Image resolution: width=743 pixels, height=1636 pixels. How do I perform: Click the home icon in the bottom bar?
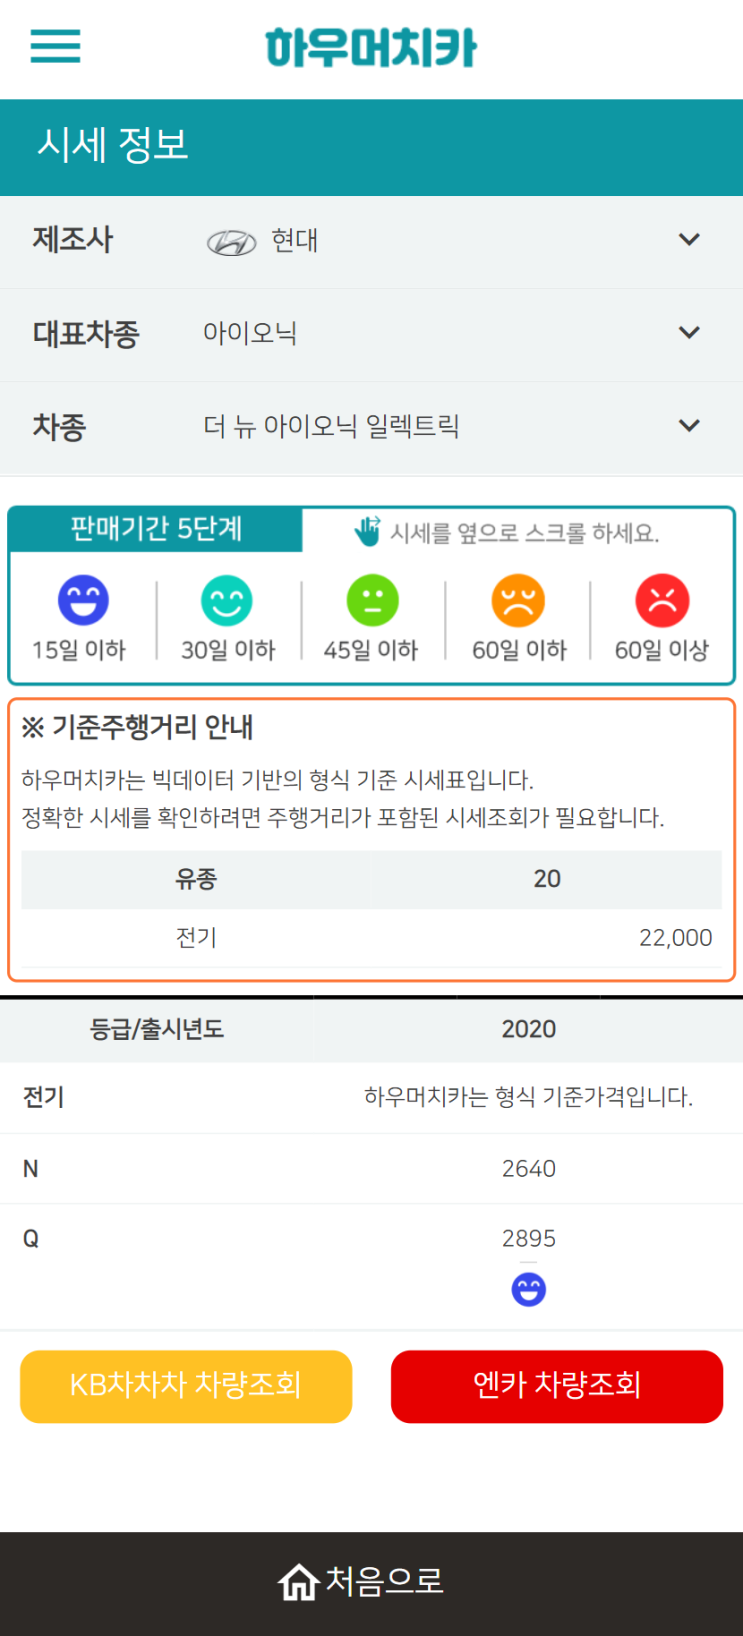pos(298,1582)
